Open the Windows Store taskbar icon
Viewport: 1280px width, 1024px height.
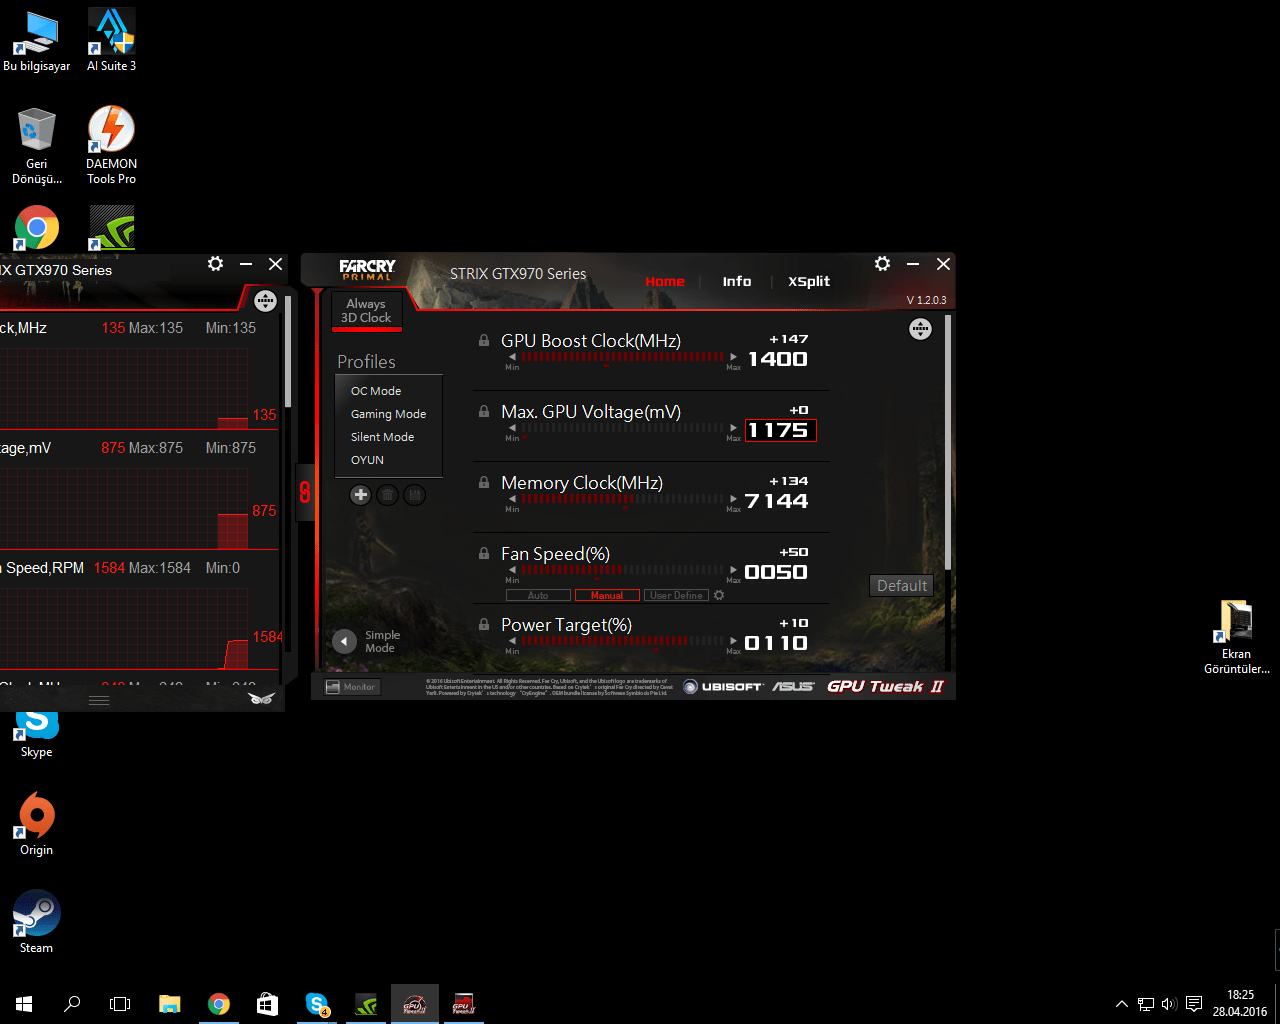267,1003
